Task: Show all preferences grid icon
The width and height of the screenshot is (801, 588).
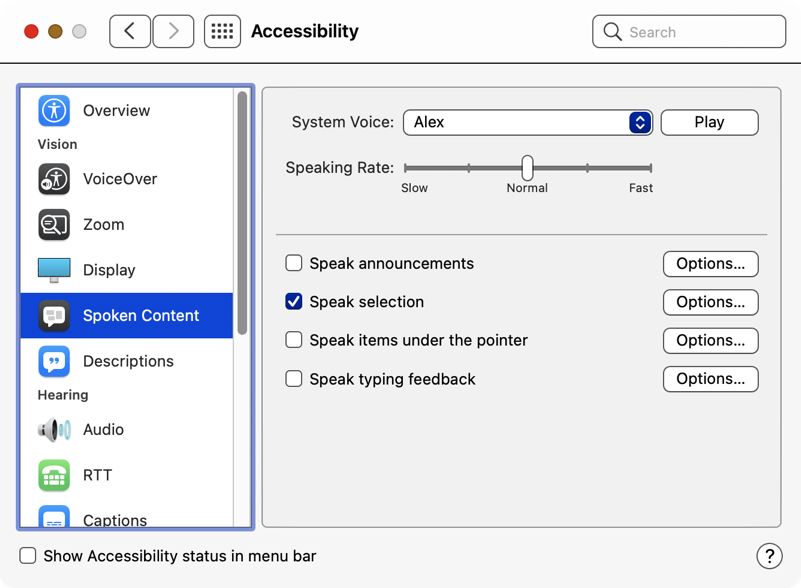Action: (x=222, y=32)
